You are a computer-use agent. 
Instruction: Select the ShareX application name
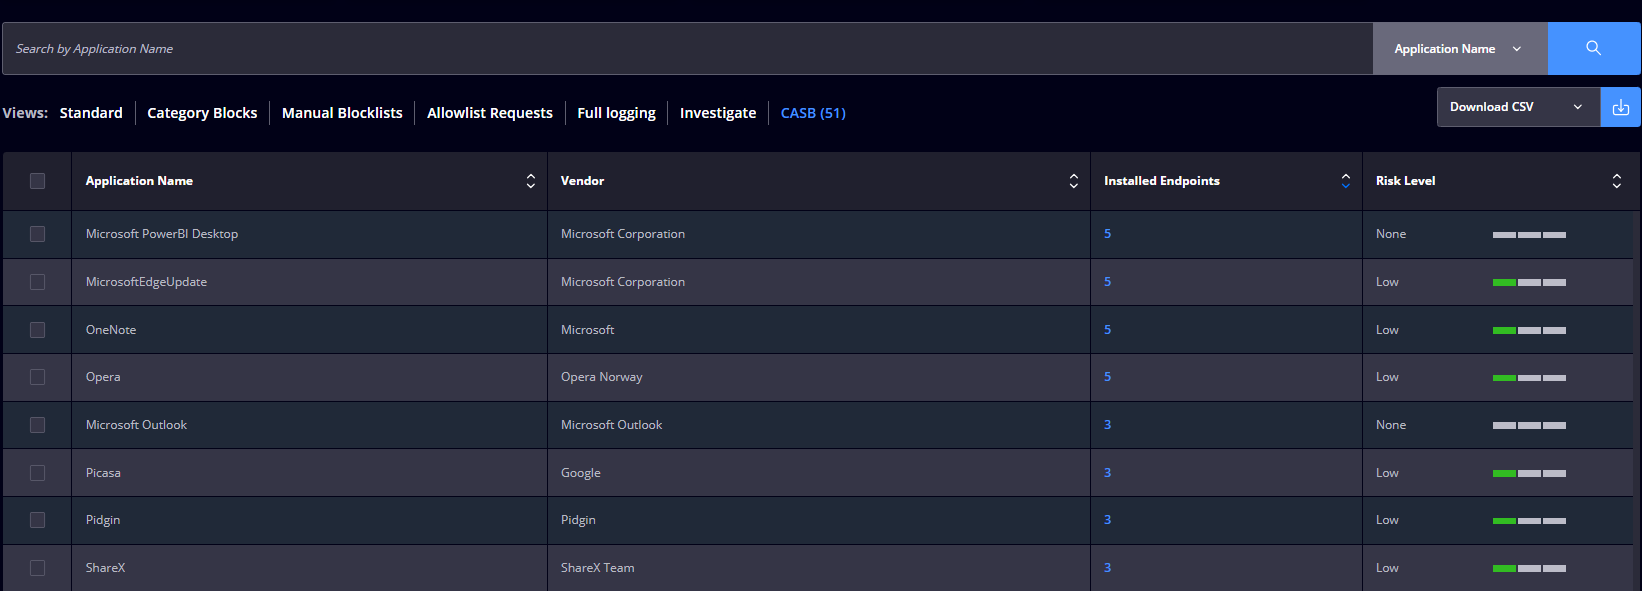pos(105,568)
